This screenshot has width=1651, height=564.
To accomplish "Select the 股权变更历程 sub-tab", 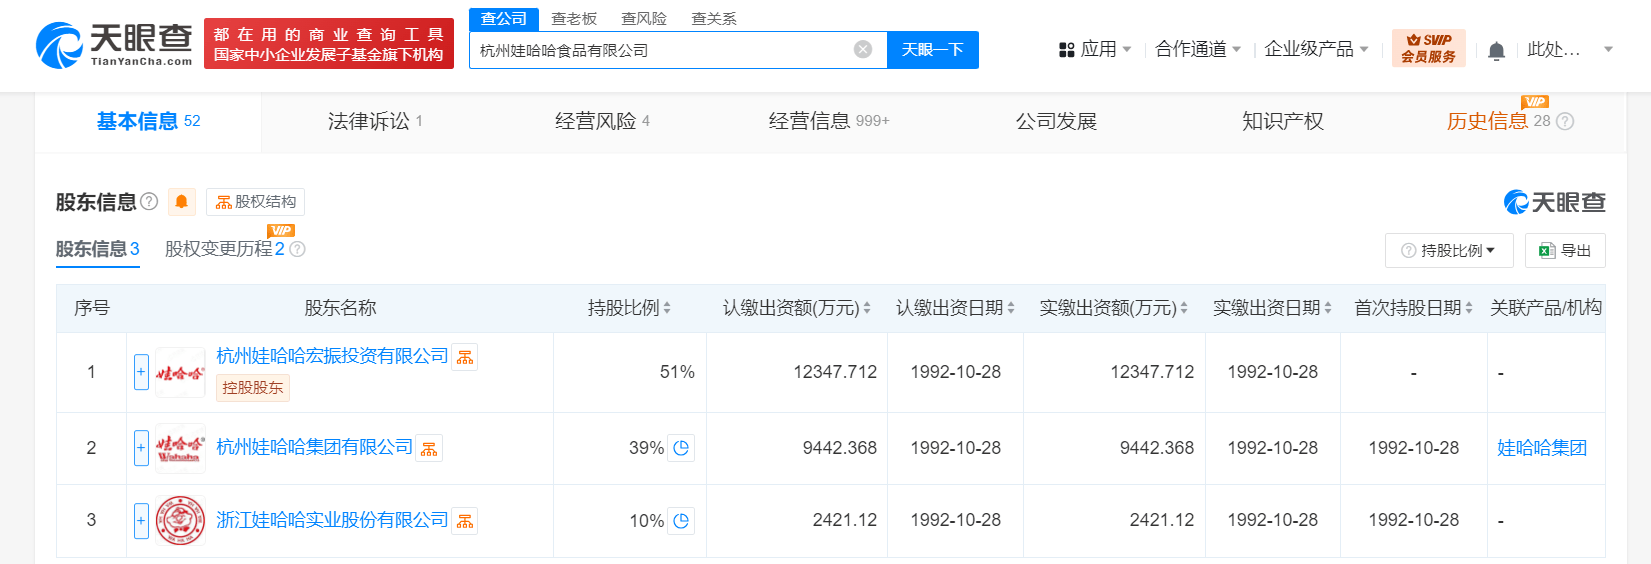I will (225, 249).
